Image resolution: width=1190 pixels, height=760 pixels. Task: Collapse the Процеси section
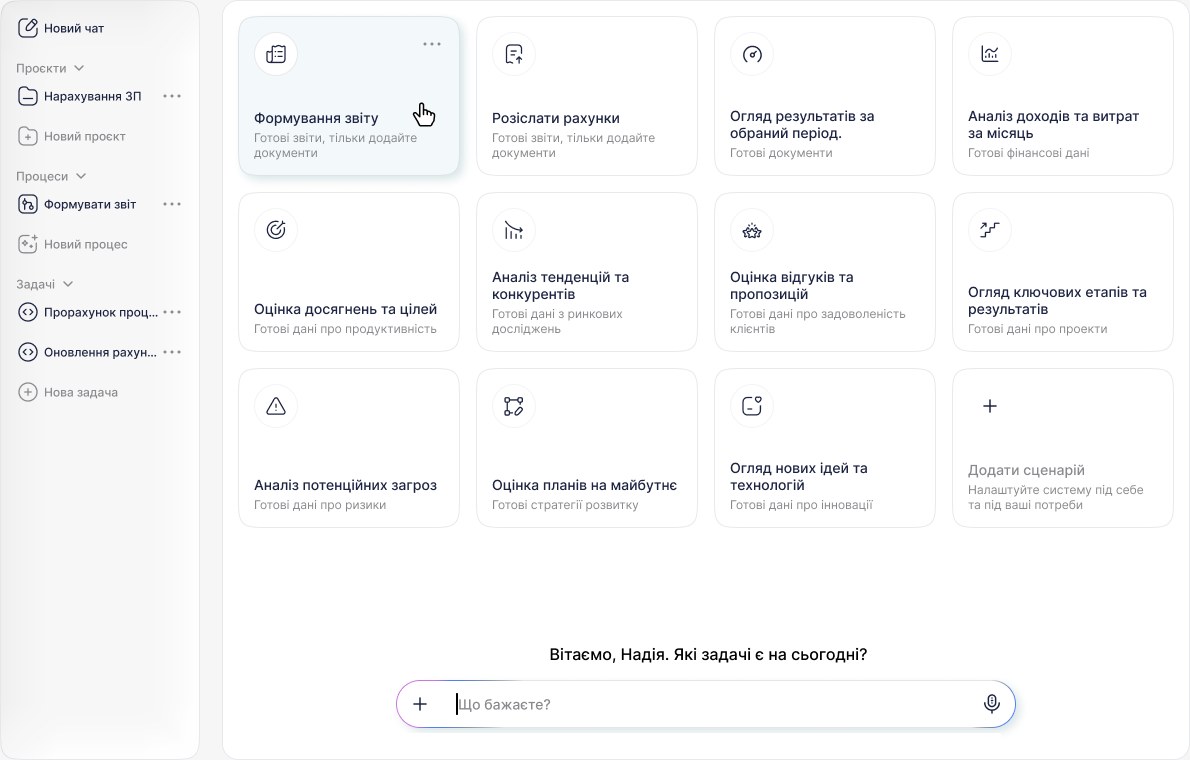(x=81, y=176)
